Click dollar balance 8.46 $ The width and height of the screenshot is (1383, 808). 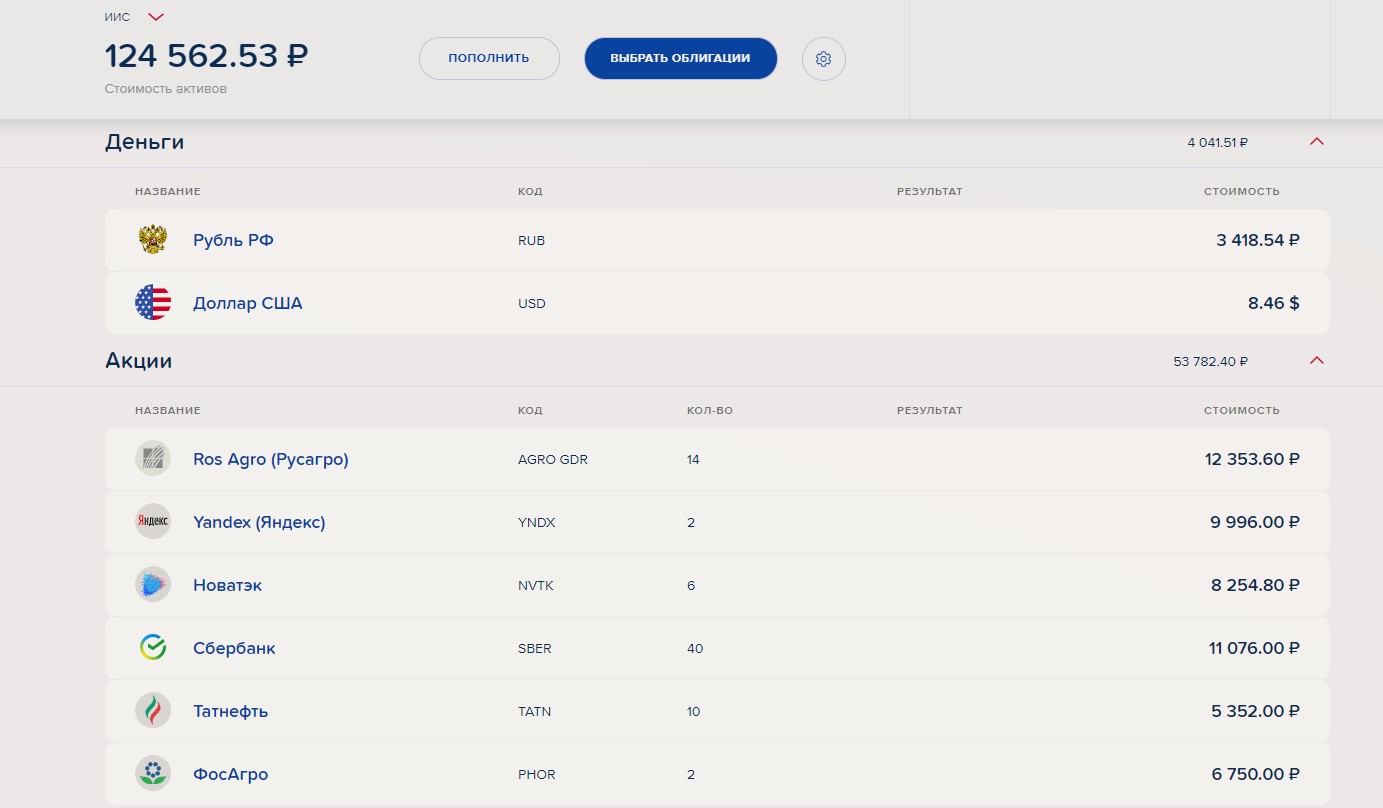pos(1274,303)
